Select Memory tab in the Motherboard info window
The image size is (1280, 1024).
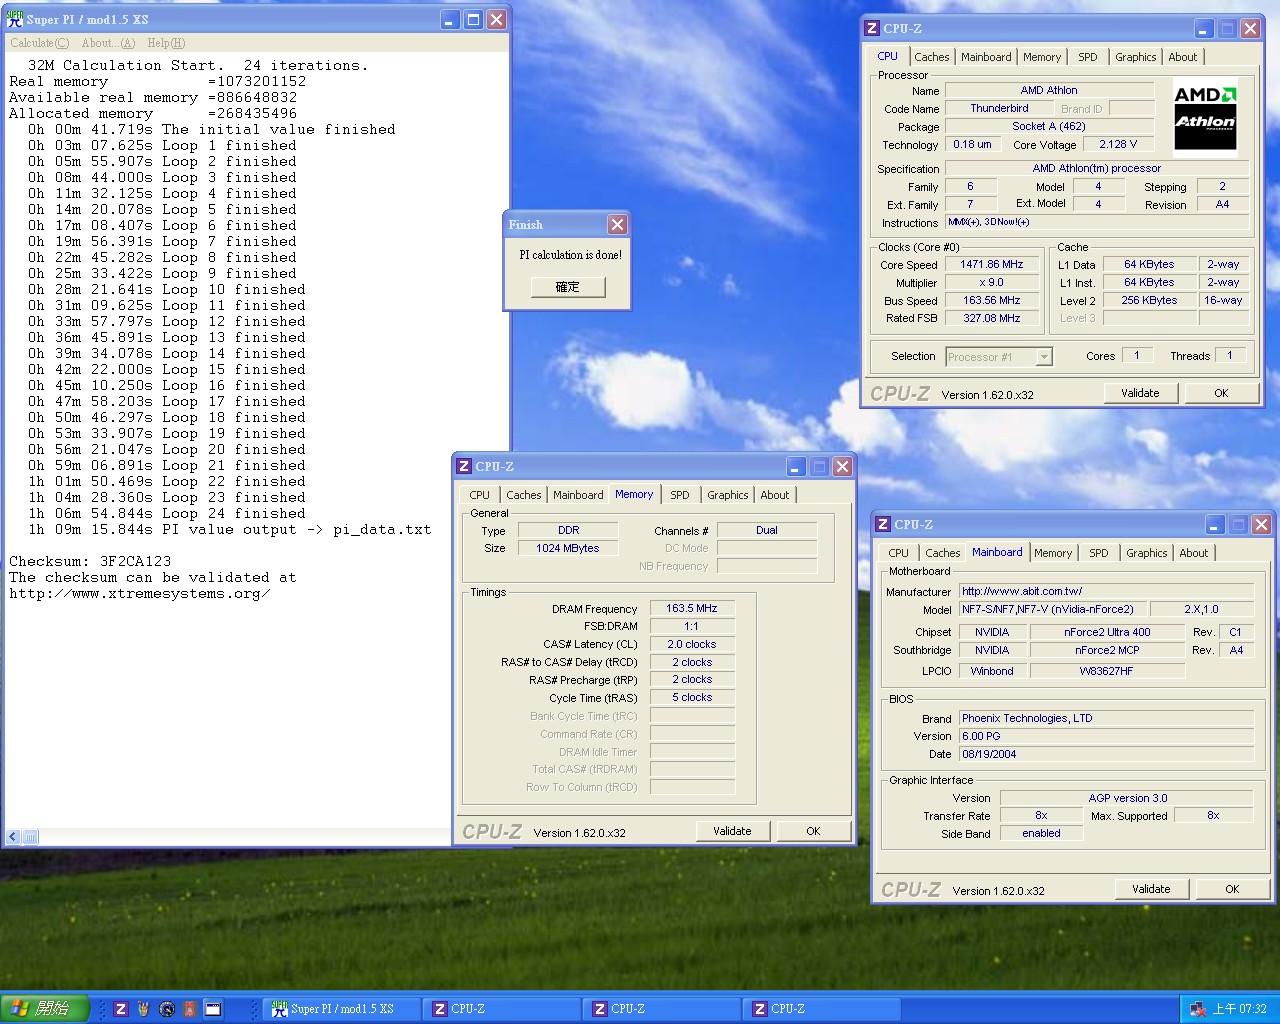(x=1053, y=553)
